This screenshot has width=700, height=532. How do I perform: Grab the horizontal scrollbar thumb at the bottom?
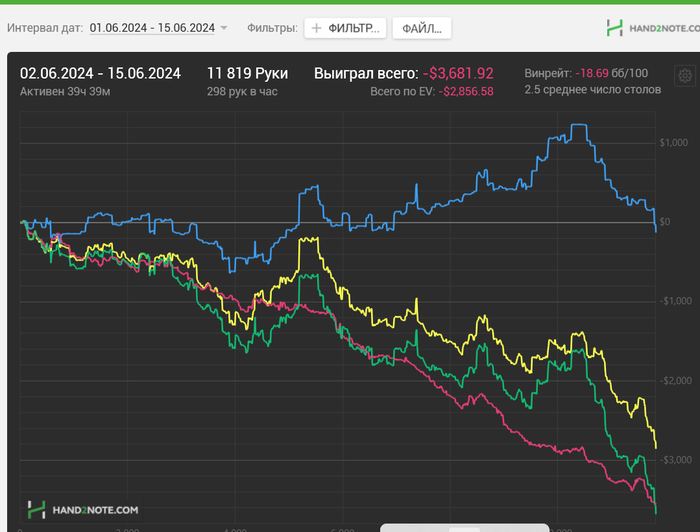464,528
